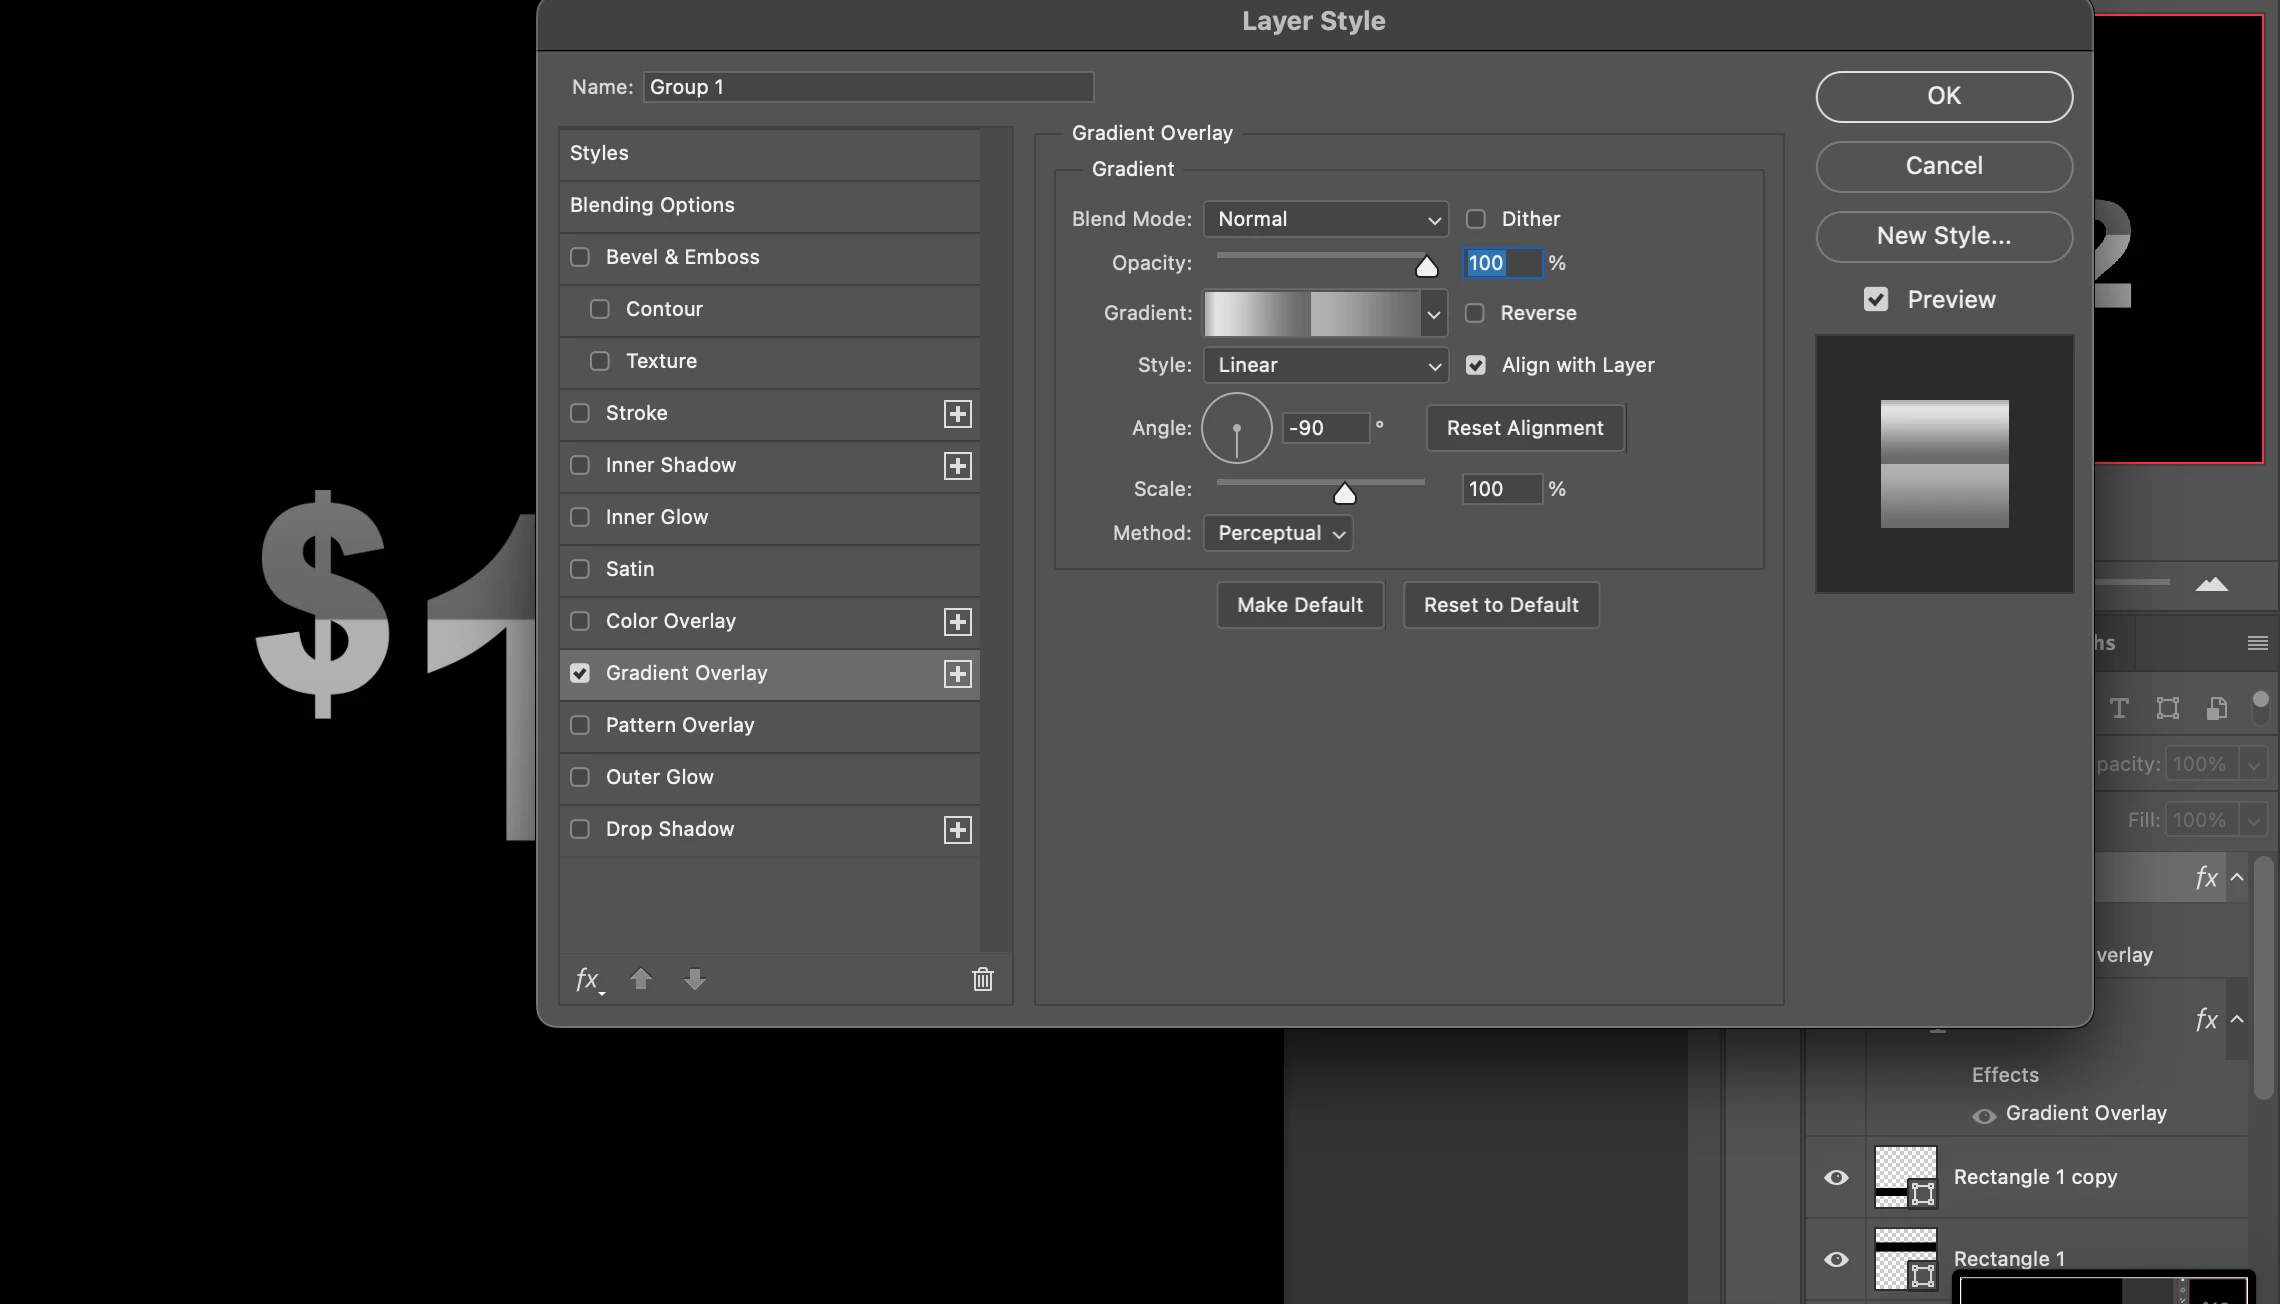Viewport: 2280px width, 1304px height.
Task: Click the trash icon to delete effect
Action: (982, 979)
